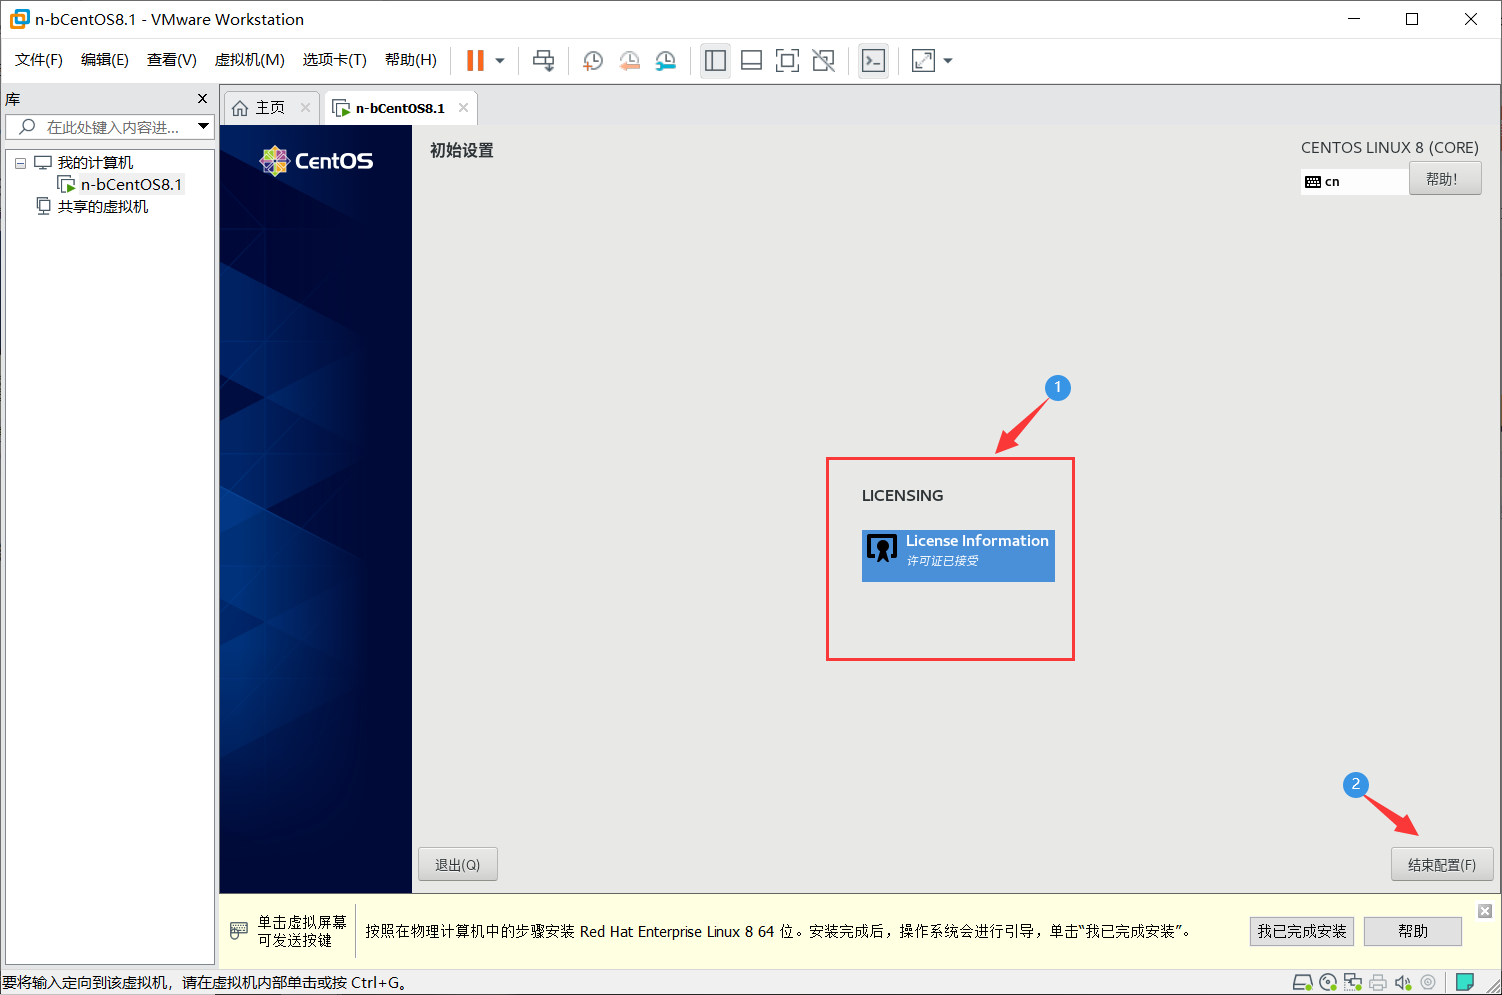Image resolution: width=1502 pixels, height=995 pixels.
Task: Close the yellow install hint bar
Action: click(x=1485, y=911)
